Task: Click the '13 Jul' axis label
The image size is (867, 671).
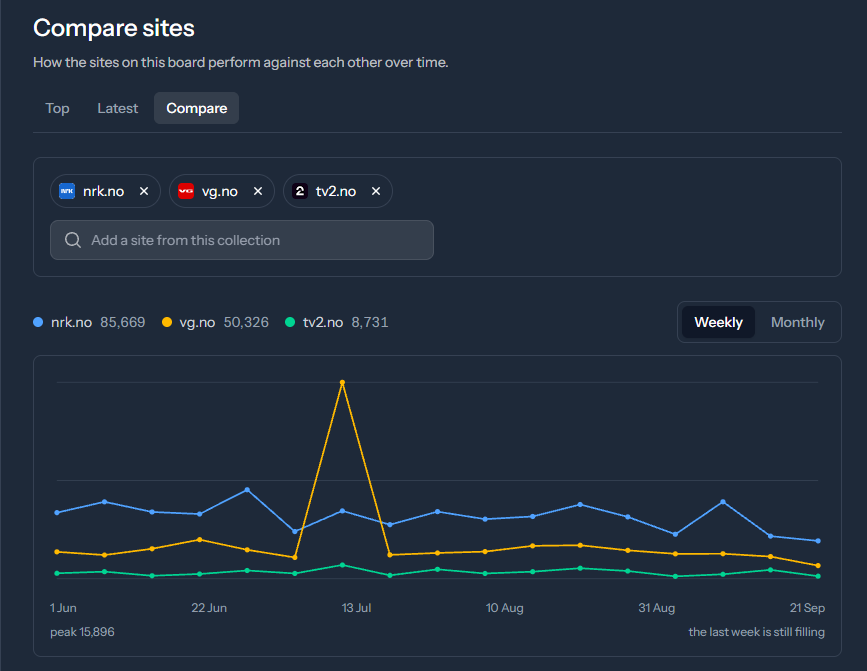Action: [x=356, y=608]
